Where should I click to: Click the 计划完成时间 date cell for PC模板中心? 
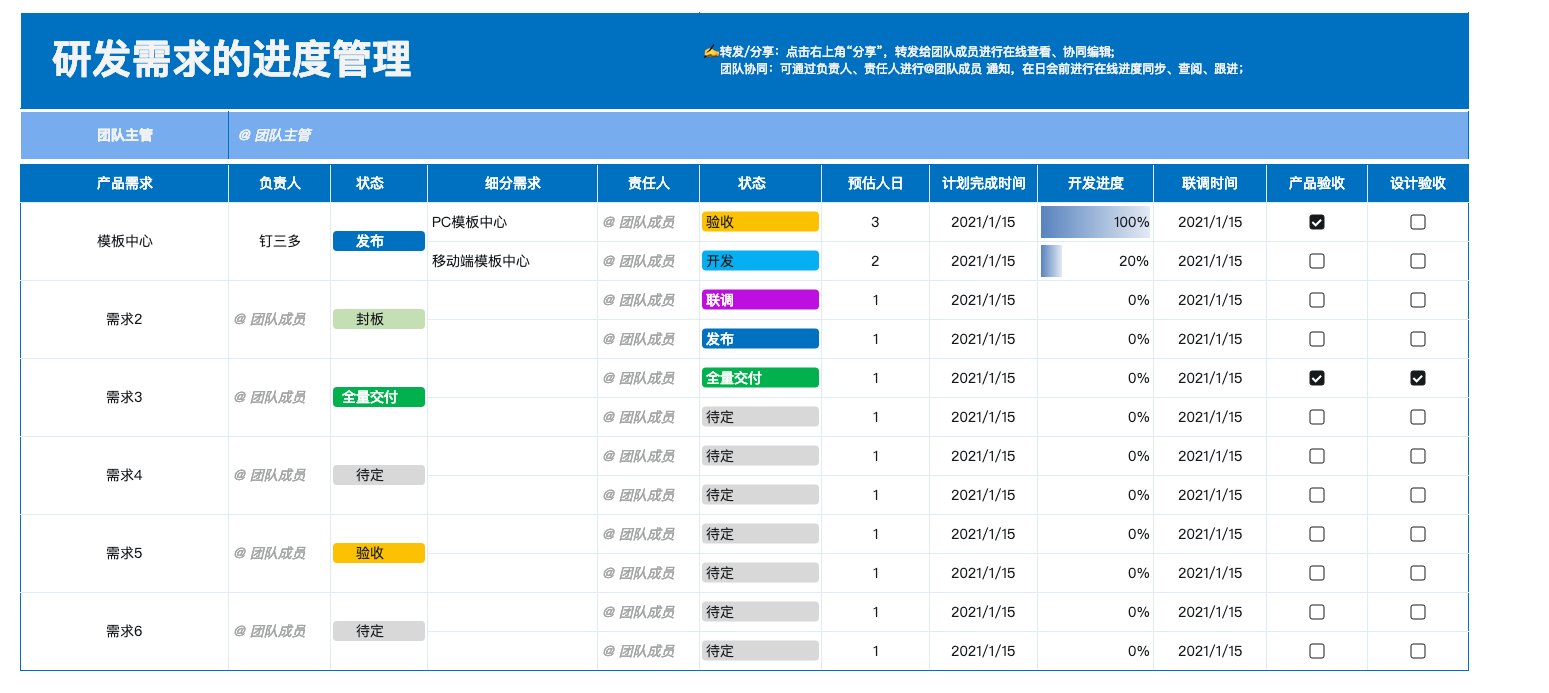(x=981, y=222)
